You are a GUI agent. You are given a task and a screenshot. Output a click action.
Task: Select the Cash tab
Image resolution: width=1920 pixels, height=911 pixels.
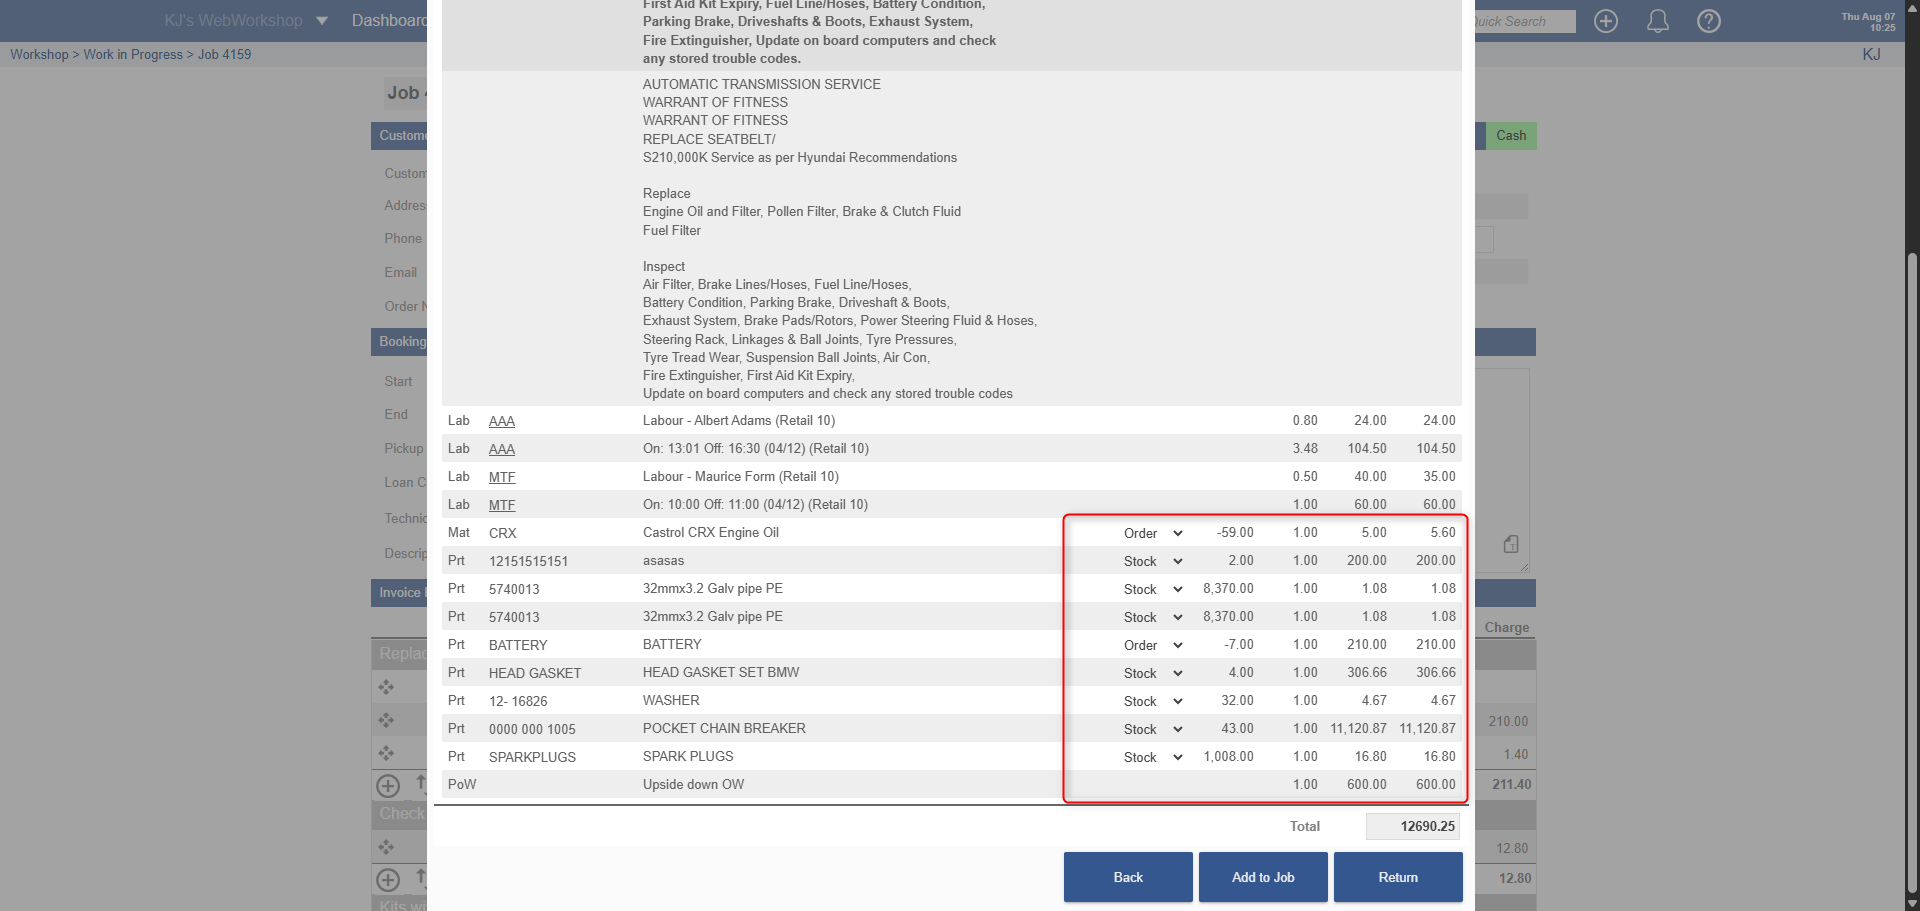1511,135
